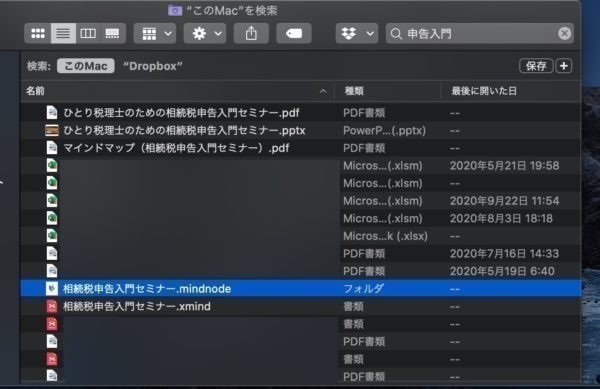Click the MindNode icon of .mindnode file
Image resolution: width=600 pixels, height=389 pixels.
[x=52, y=289]
